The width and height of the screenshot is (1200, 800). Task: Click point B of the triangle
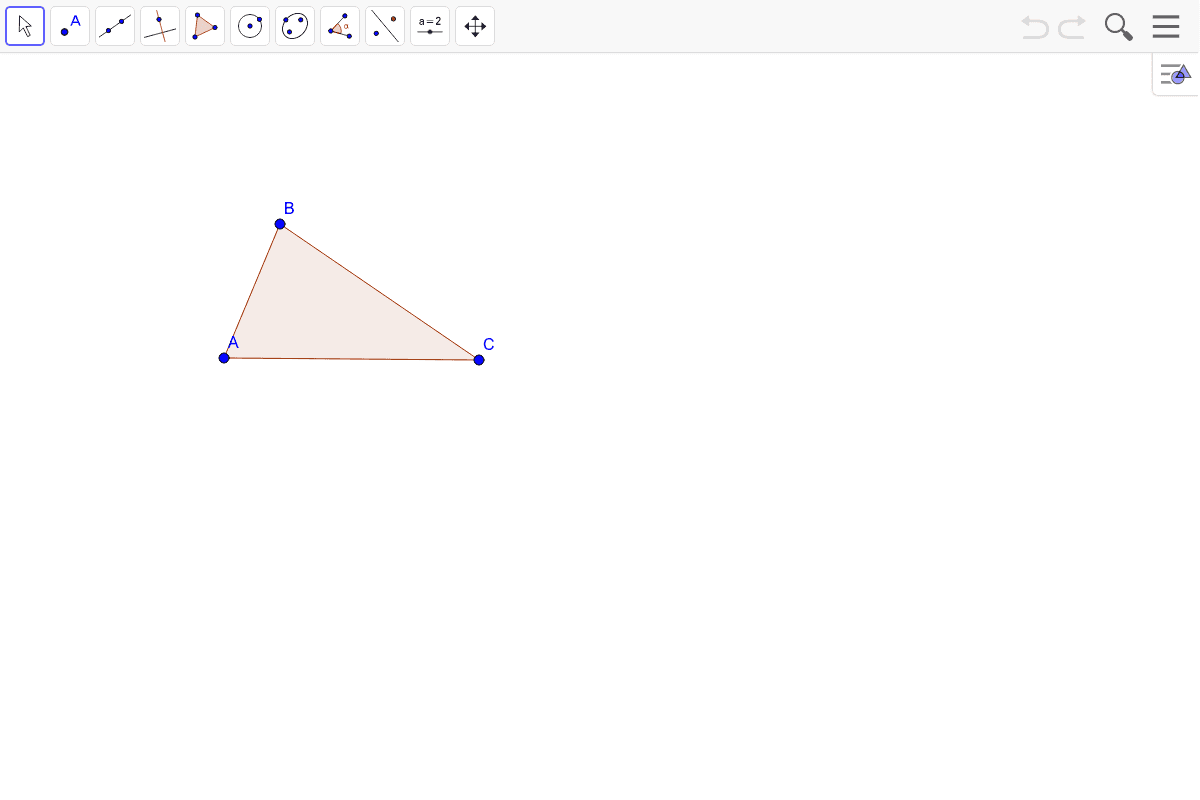280,224
